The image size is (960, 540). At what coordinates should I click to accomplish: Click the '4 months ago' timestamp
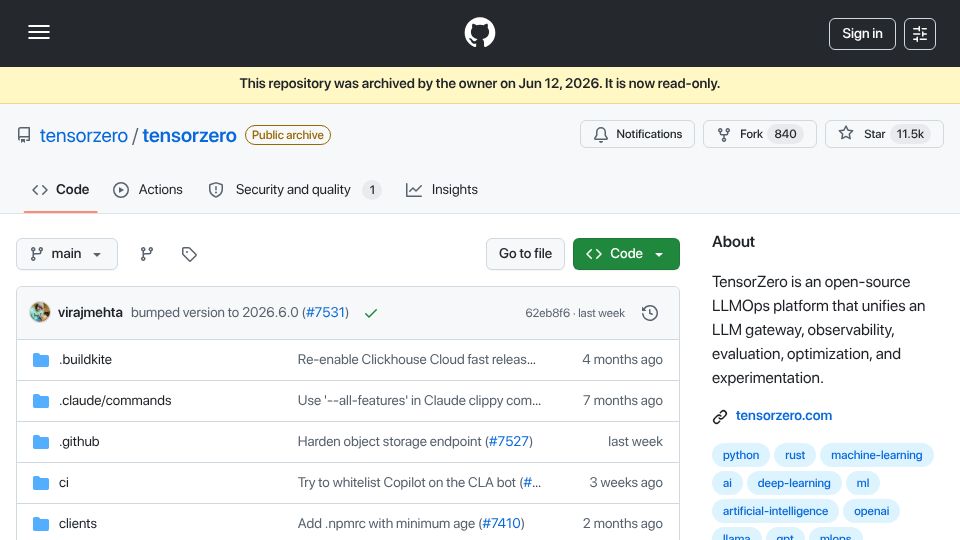(x=622, y=359)
